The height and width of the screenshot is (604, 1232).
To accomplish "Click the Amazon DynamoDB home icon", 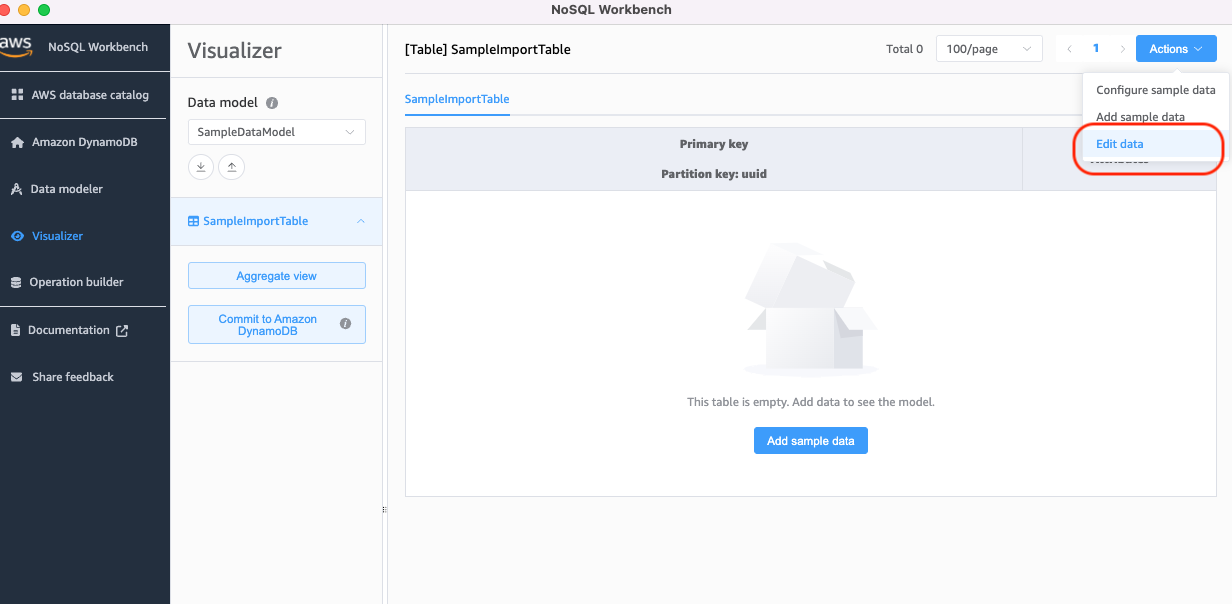I will pyautogui.click(x=17, y=142).
